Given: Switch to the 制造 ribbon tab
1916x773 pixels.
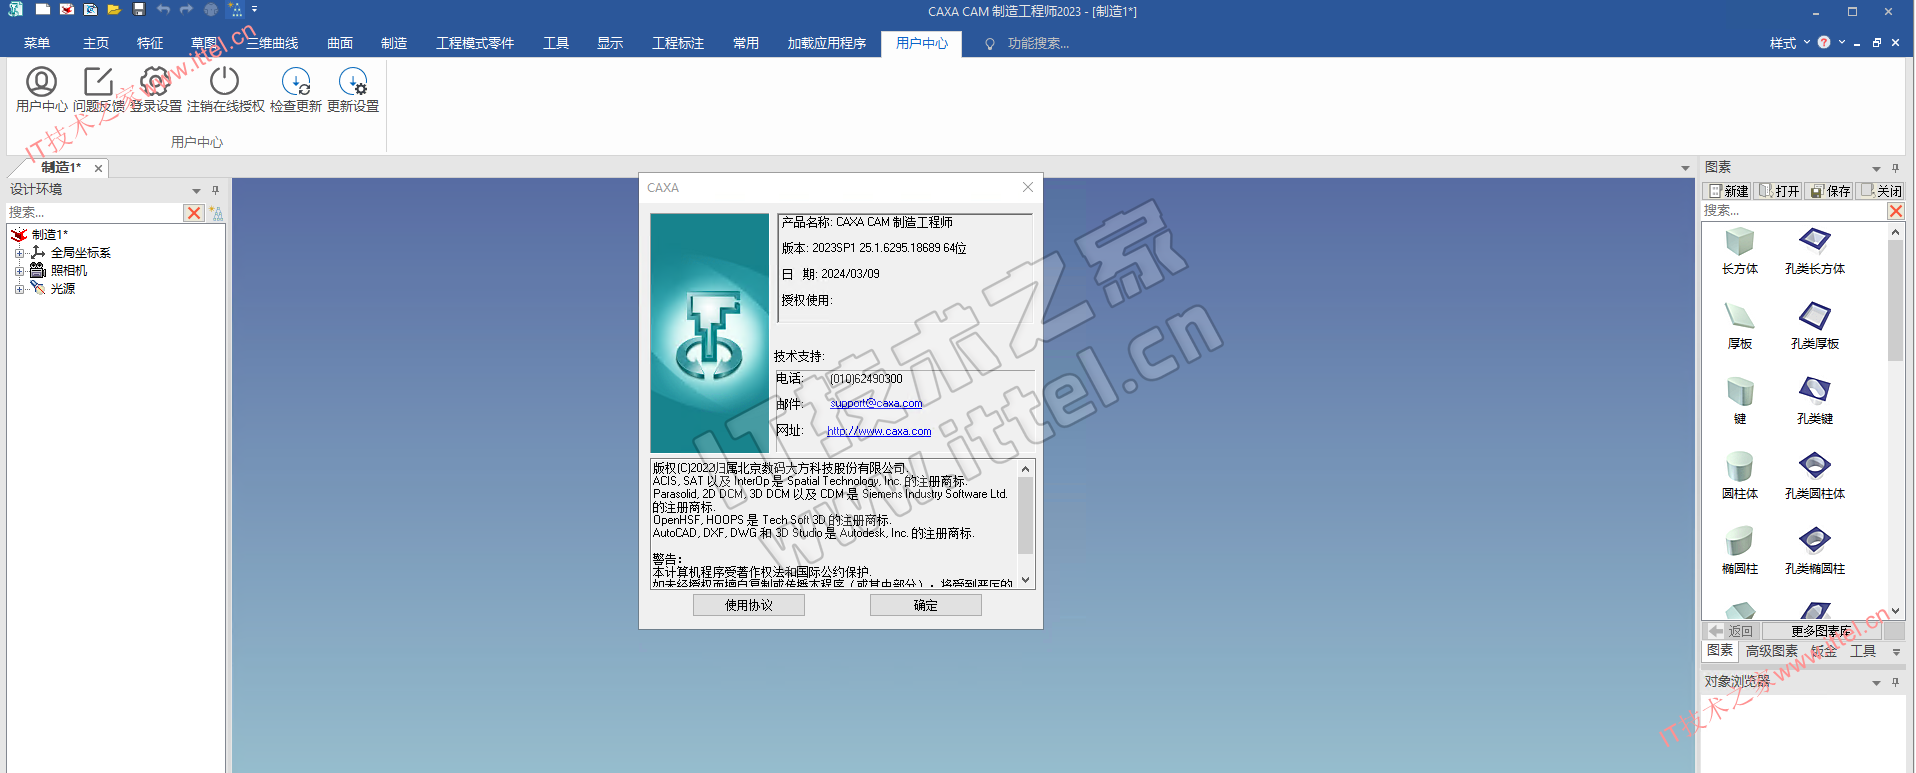Looking at the screenshot, I should 394,43.
